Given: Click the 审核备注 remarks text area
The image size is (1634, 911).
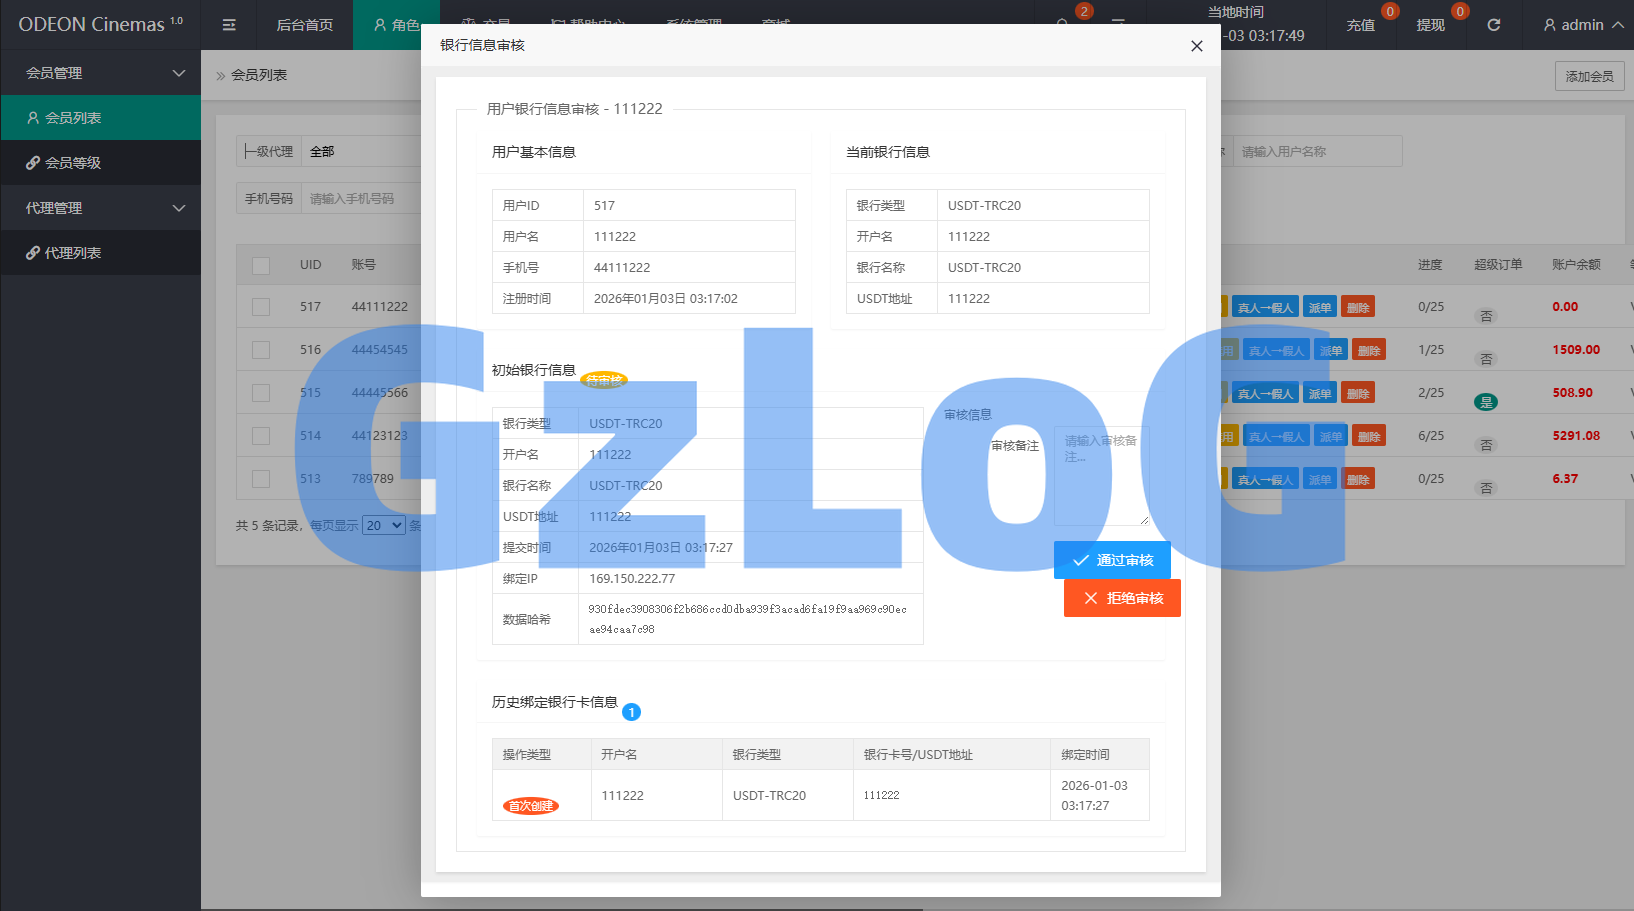Looking at the screenshot, I should [x=1101, y=476].
